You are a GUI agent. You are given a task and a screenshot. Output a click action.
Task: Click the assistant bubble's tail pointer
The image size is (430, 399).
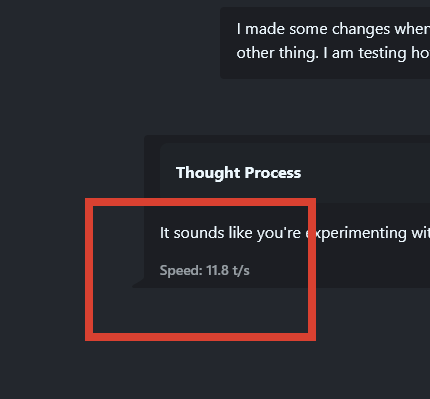(x=138, y=283)
